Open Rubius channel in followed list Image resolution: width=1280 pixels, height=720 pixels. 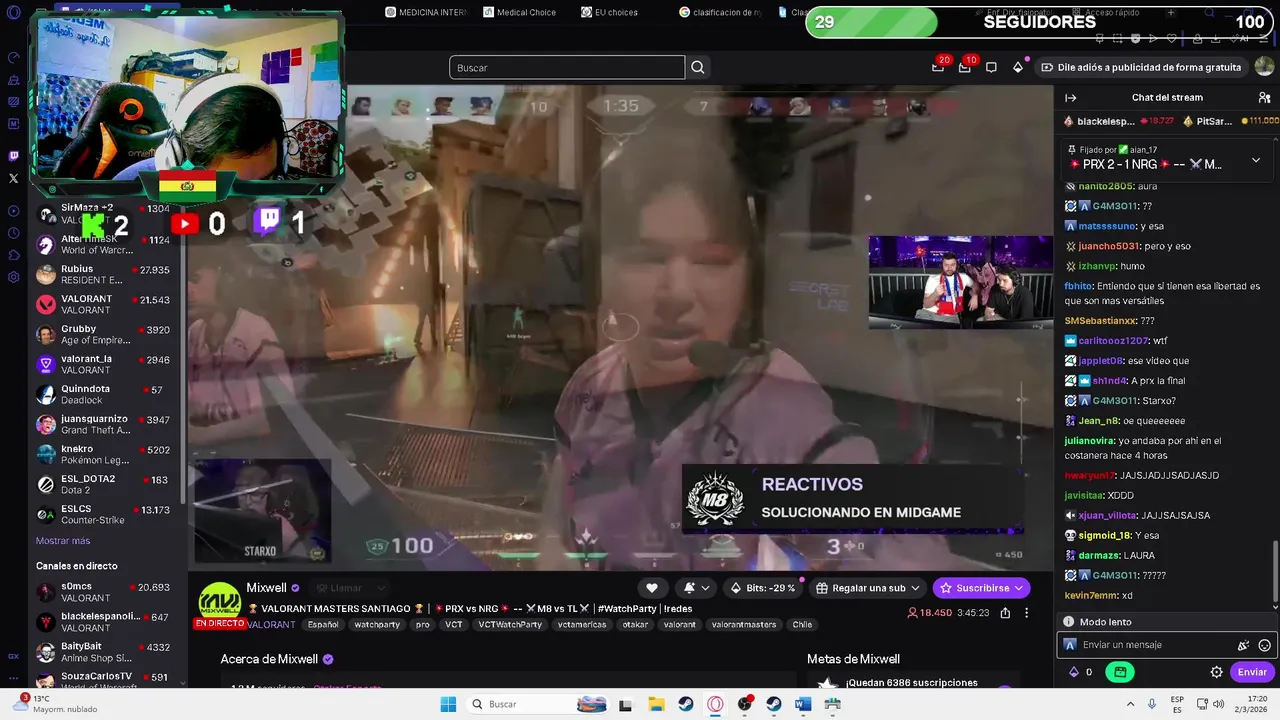tap(104, 274)
